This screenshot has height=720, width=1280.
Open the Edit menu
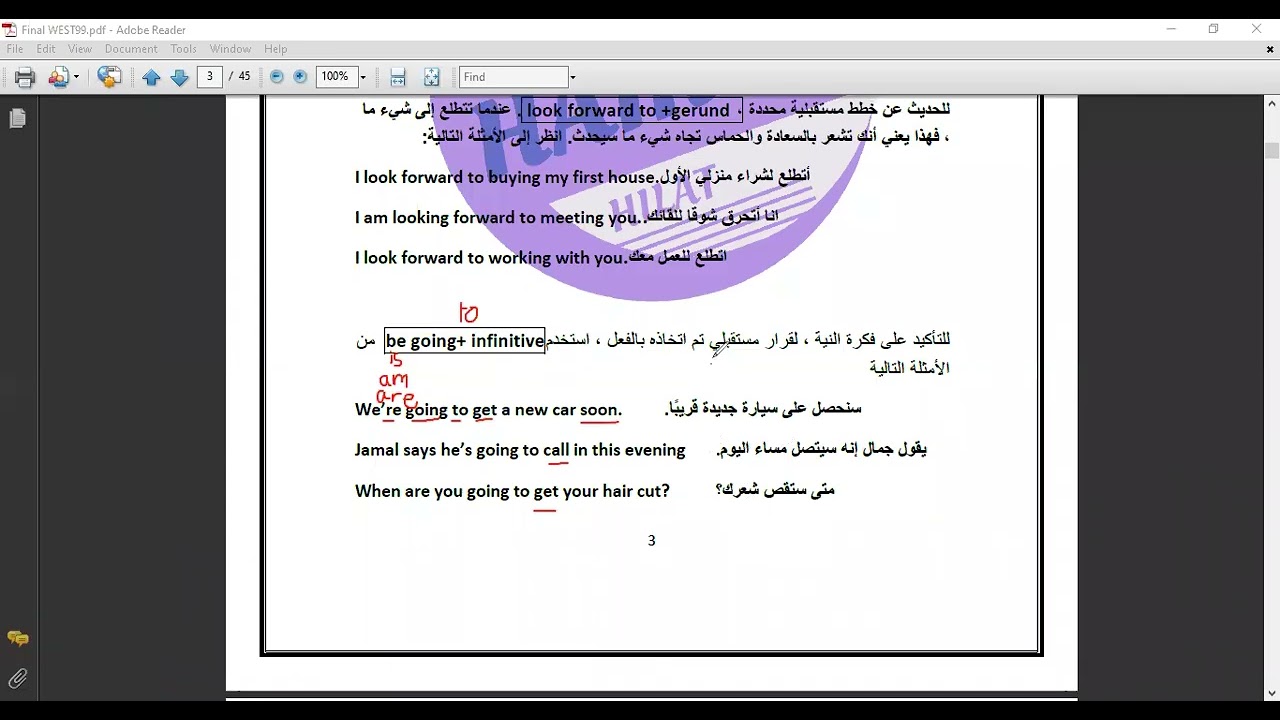[x=46, y=49]
